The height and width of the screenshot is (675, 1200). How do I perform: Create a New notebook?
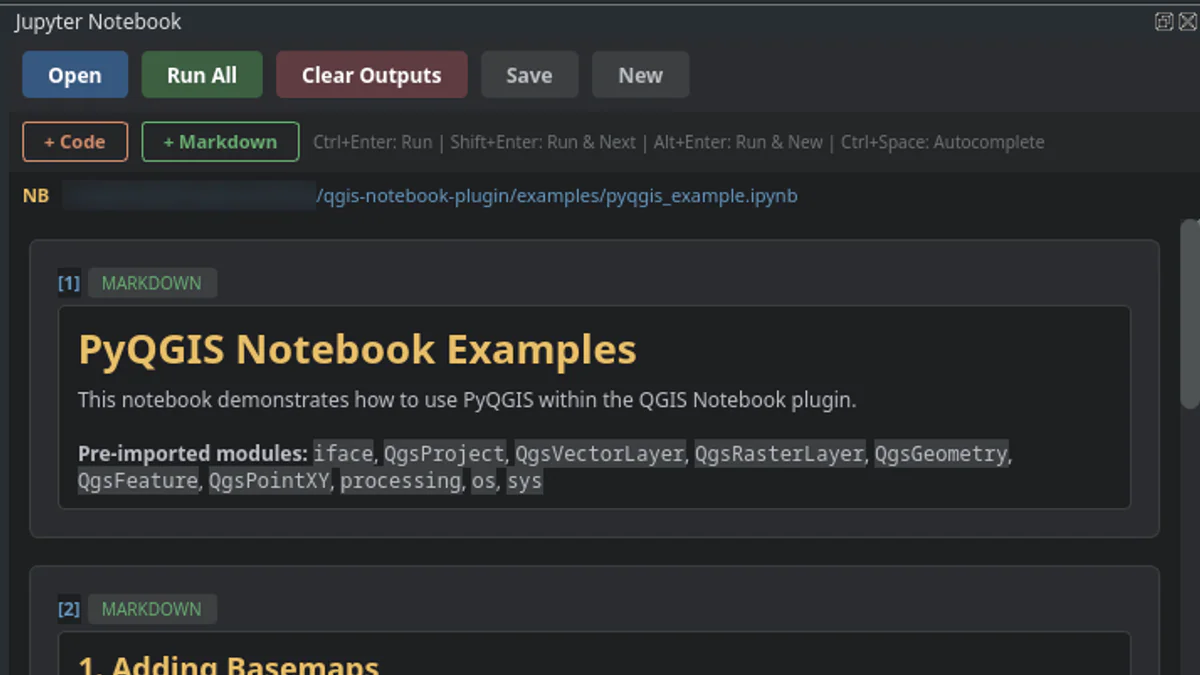[x=640, y=74]
